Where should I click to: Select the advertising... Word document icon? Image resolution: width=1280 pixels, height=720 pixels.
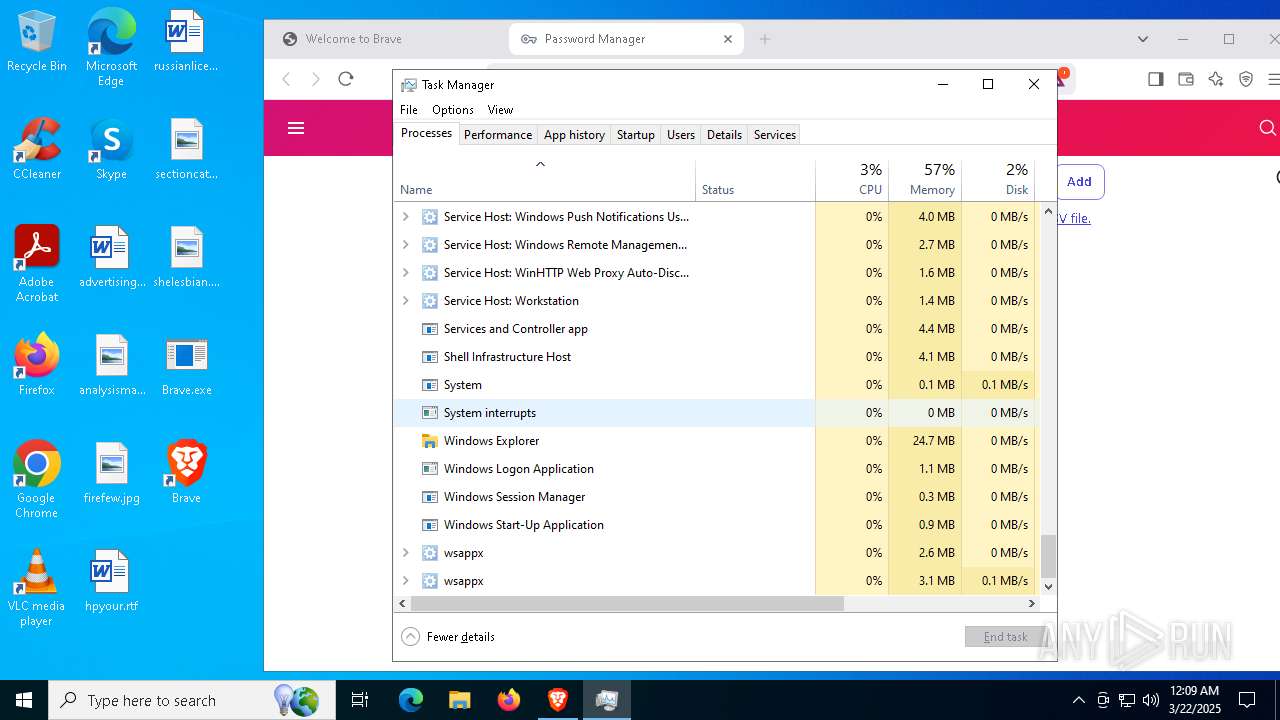[111, 258]
